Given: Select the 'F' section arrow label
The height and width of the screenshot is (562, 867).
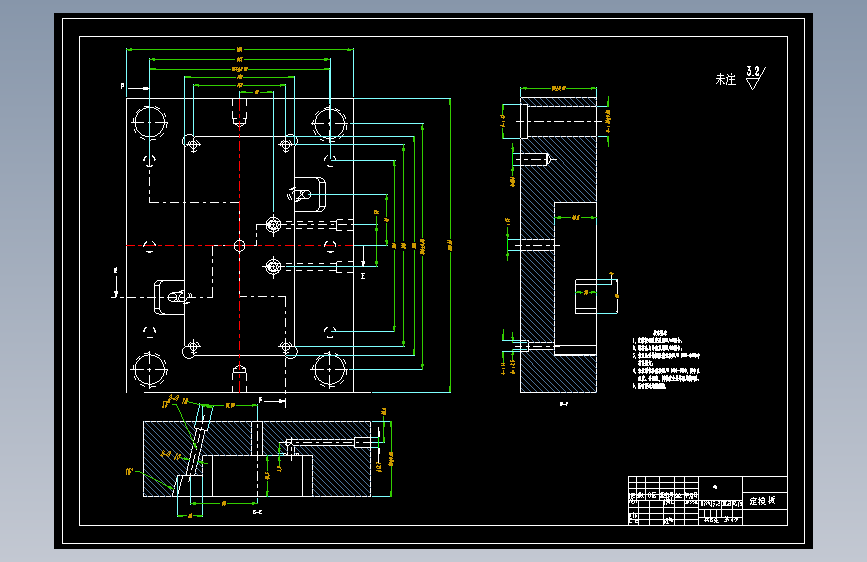Looking at the screenshot, I should pyautogui.click(x=260, y=400).
